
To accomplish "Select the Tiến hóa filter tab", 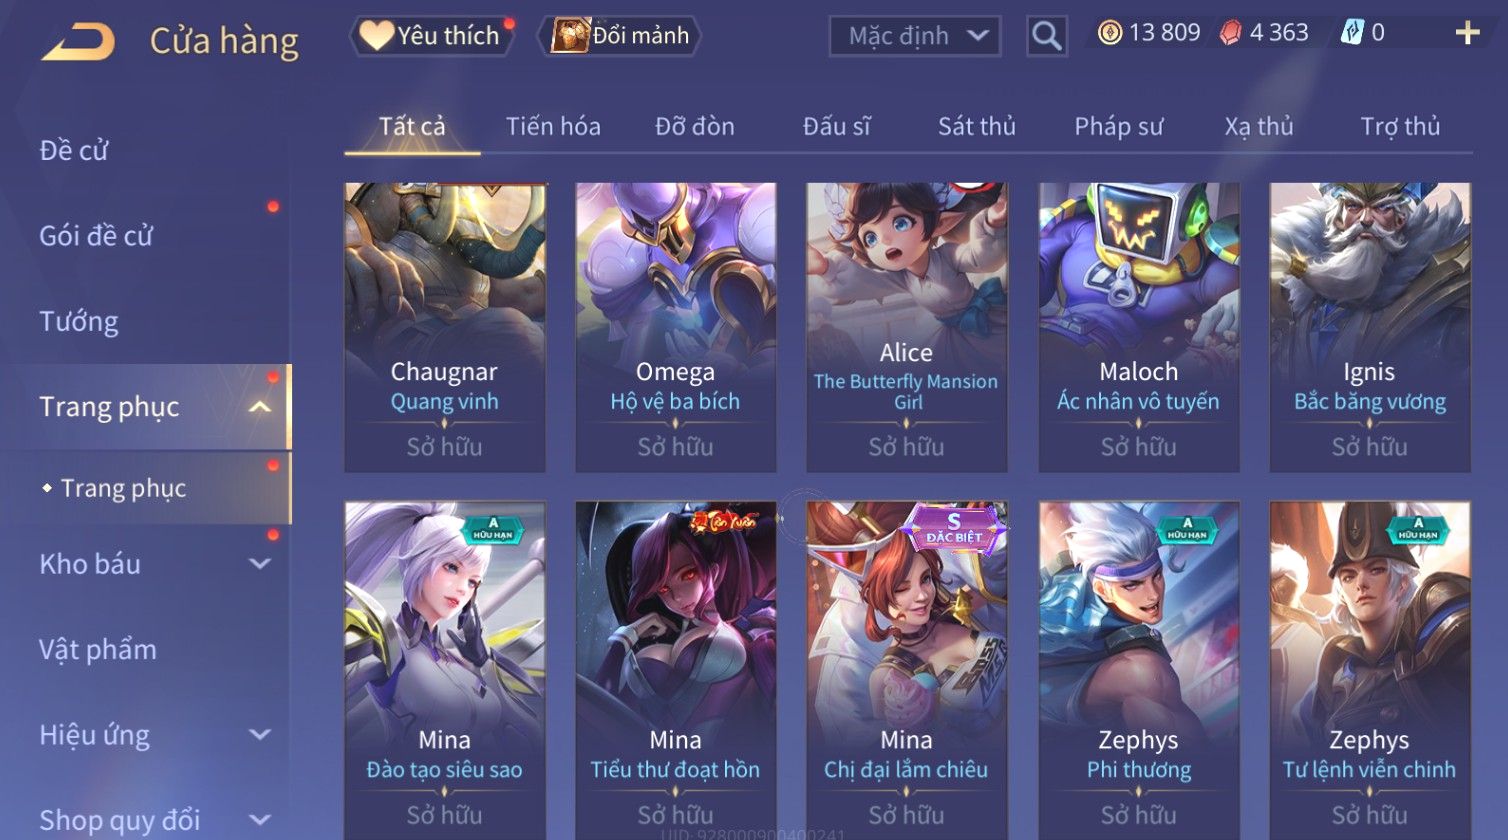I will pos(553,126).
